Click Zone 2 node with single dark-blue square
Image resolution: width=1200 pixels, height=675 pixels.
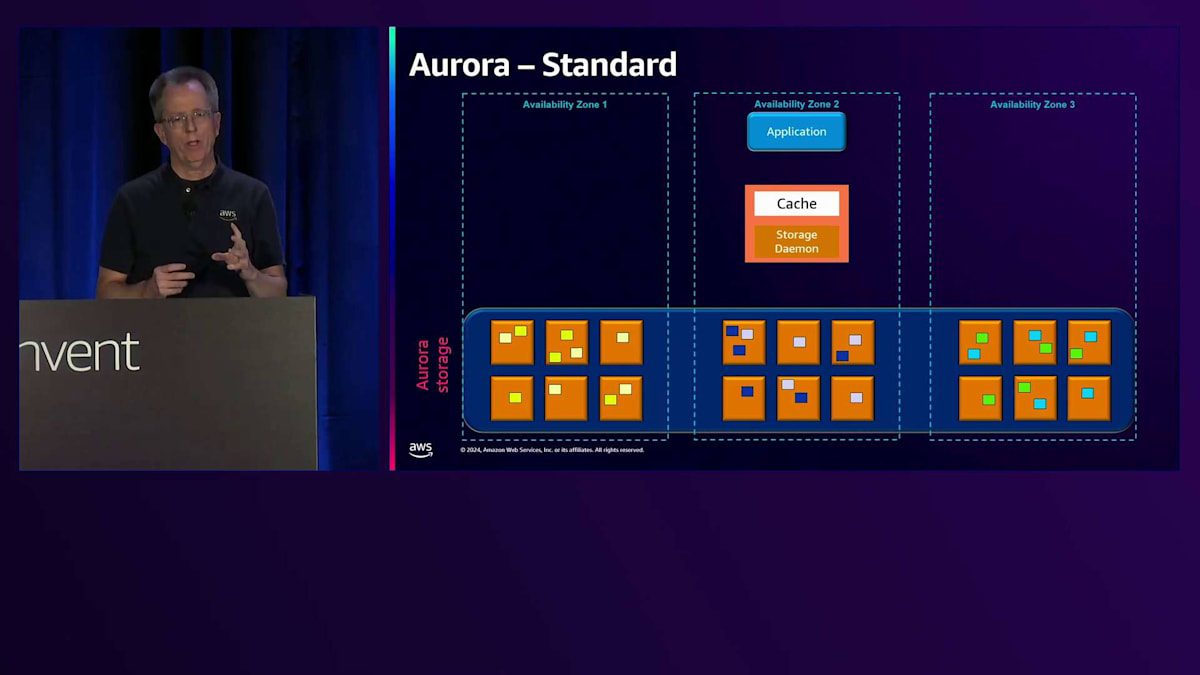[x=744, y=398]
